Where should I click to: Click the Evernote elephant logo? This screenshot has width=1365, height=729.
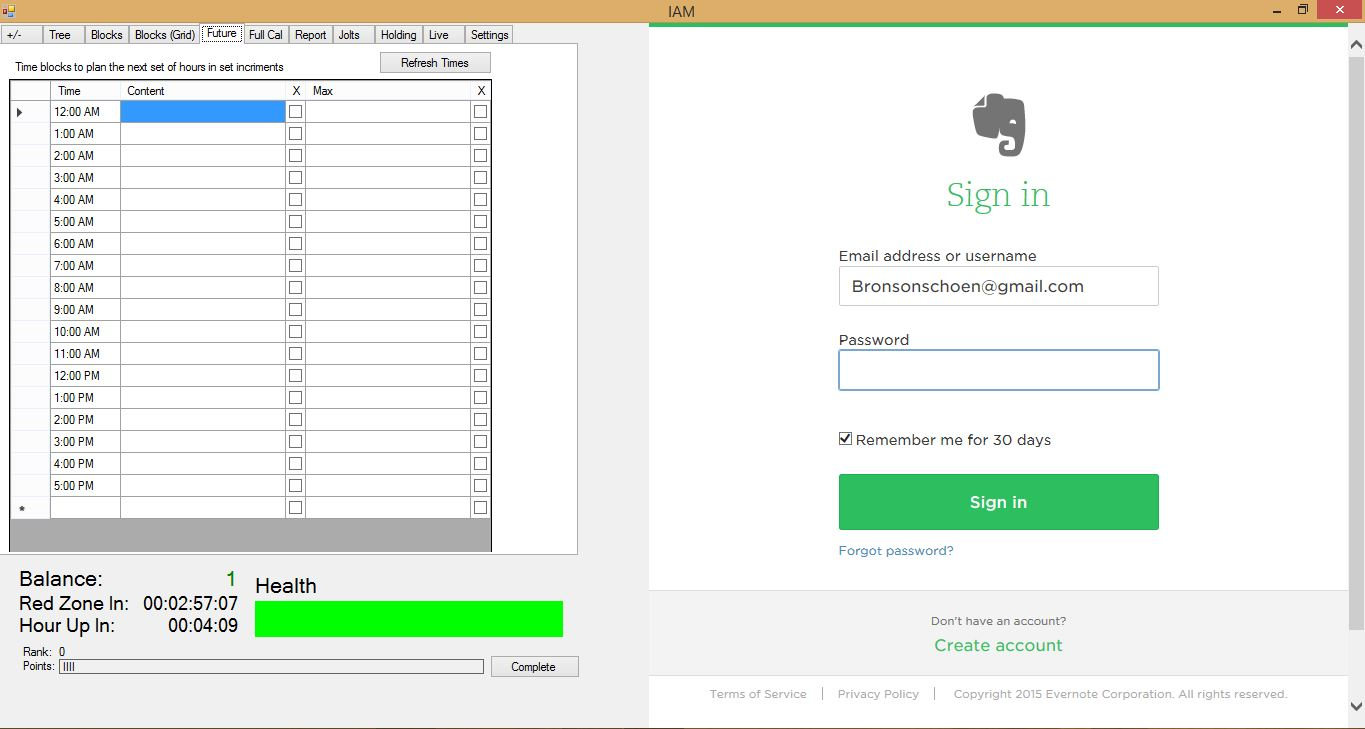[999, 125]
